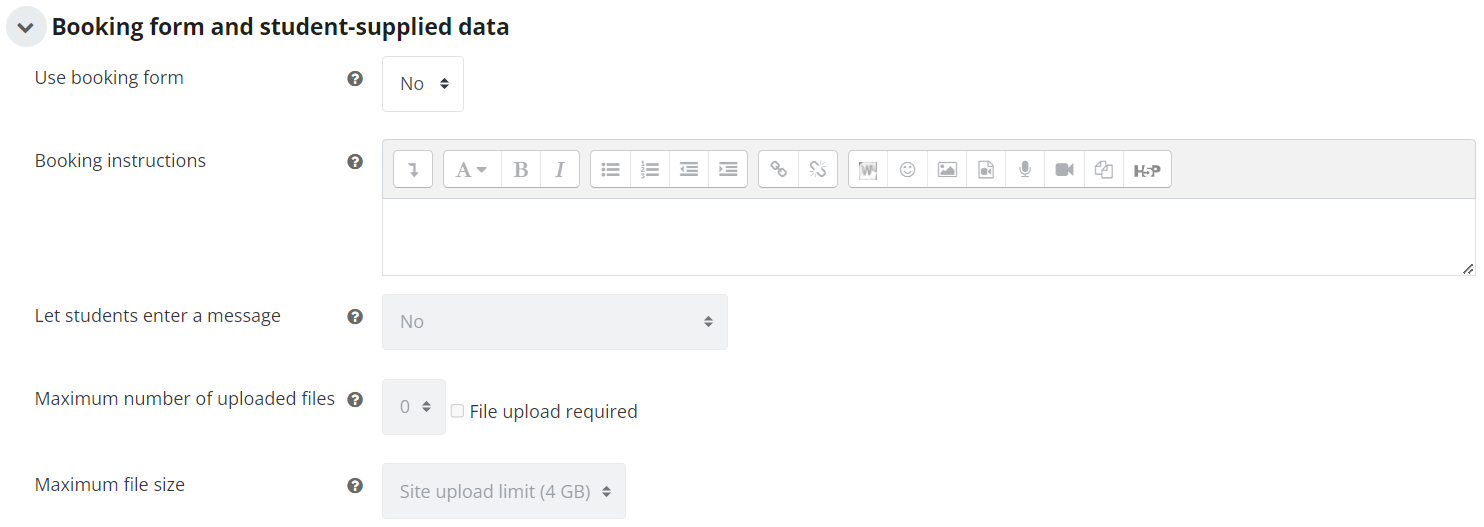
Task: Insert an unordered bullet list
Action: (x=610, y=169)
